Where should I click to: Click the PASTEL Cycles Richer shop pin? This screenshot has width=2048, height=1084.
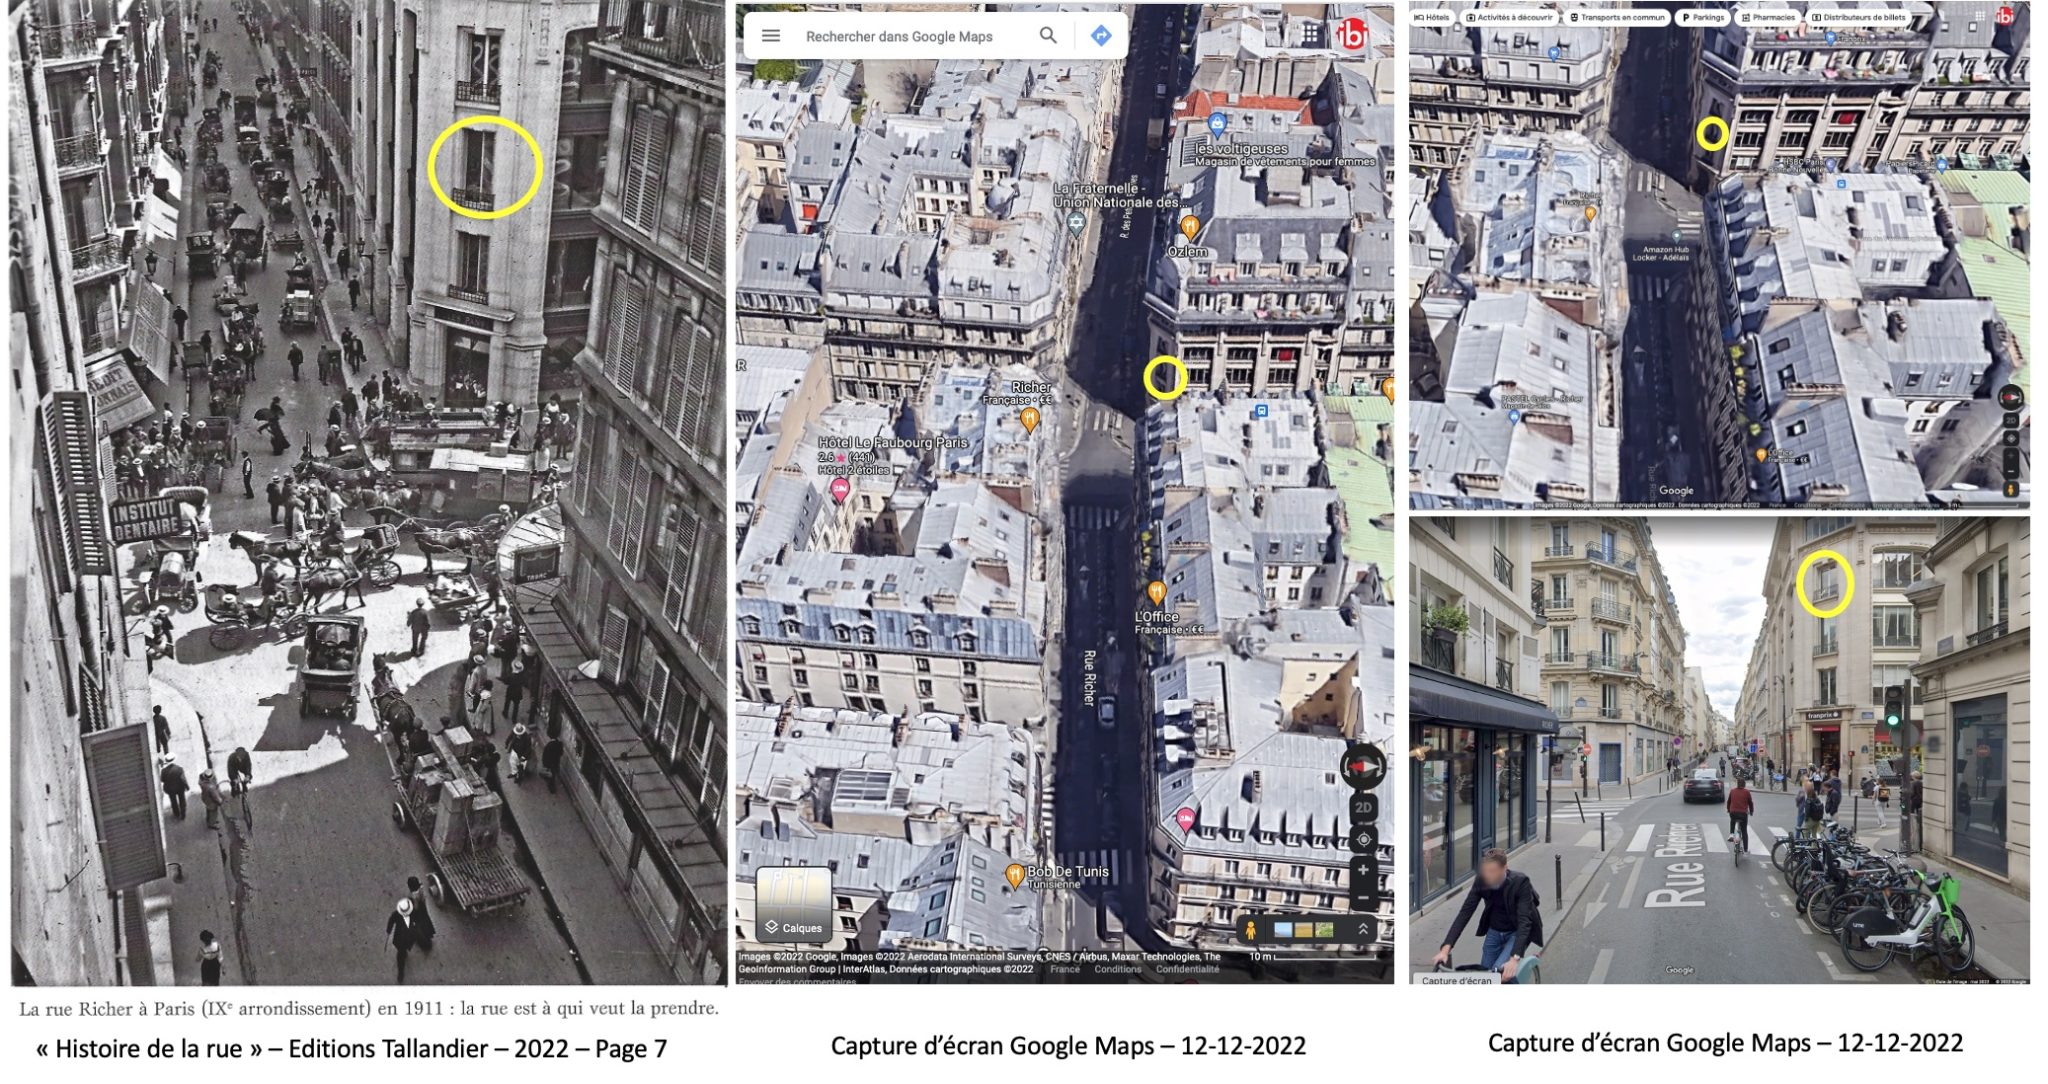(1516, 416)
